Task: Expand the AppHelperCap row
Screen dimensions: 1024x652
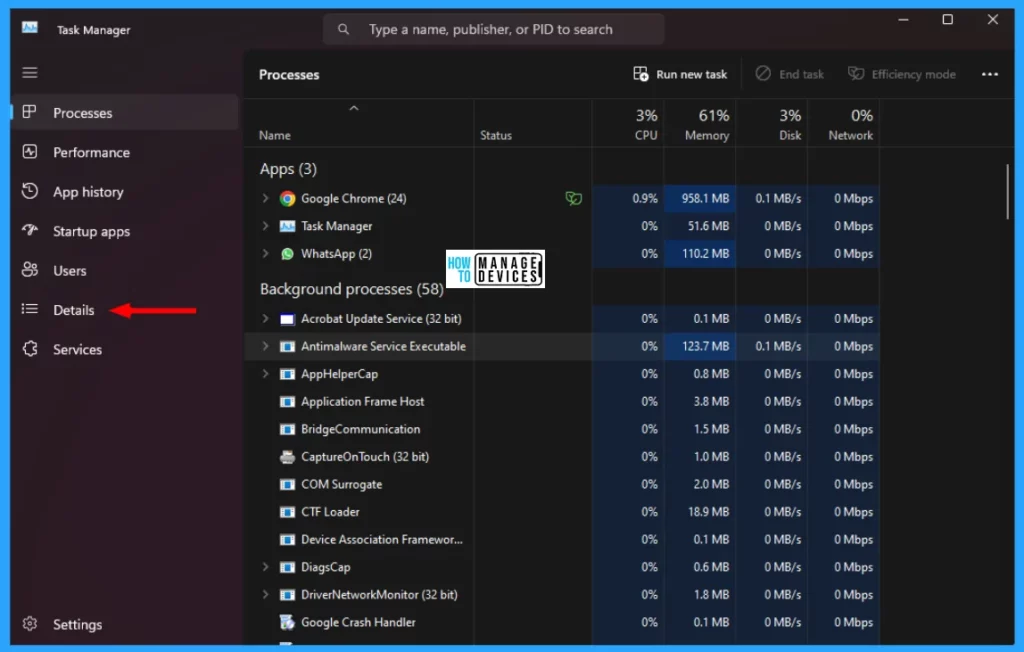Action: click(x=265, y=374)
